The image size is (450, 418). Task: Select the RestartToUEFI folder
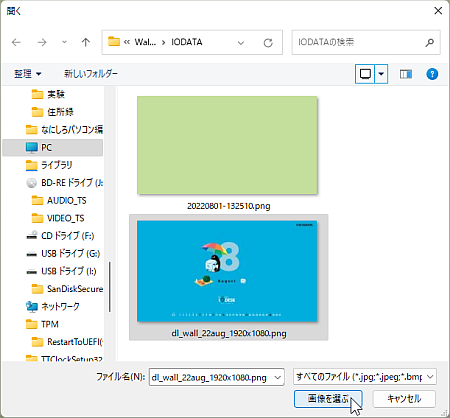point(67,342)
